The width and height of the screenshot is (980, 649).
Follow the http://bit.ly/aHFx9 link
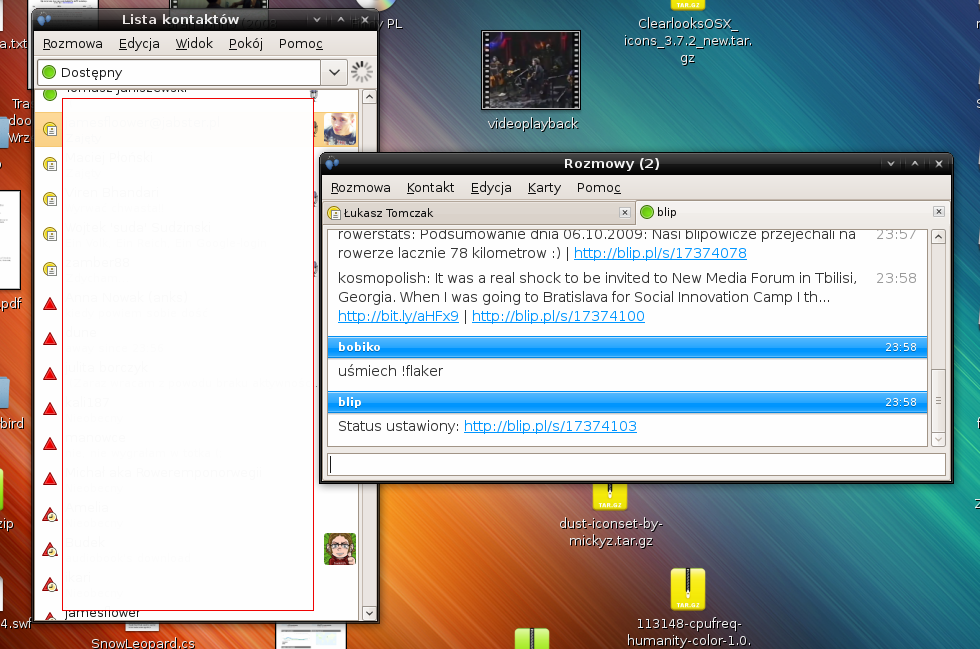click(398, 316)
